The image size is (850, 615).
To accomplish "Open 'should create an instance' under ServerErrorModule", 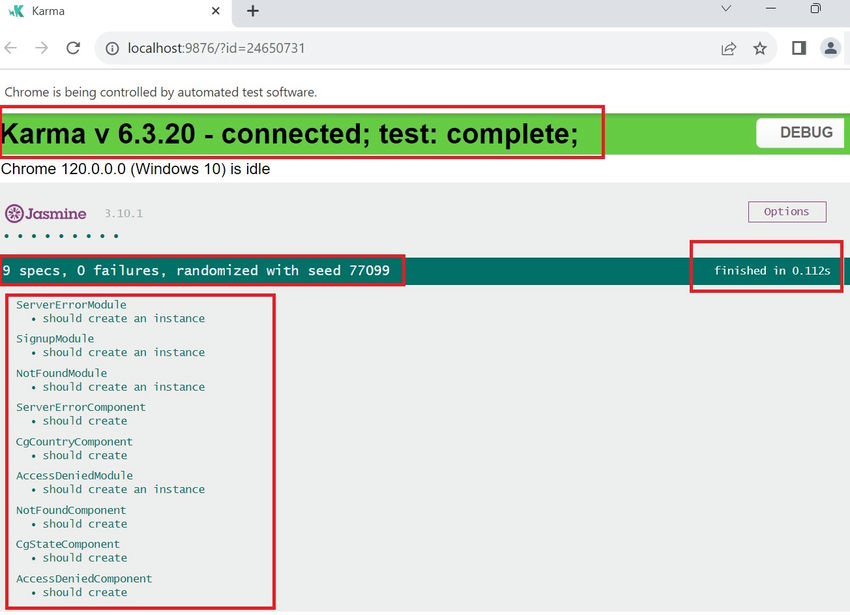I will point(124,318).
